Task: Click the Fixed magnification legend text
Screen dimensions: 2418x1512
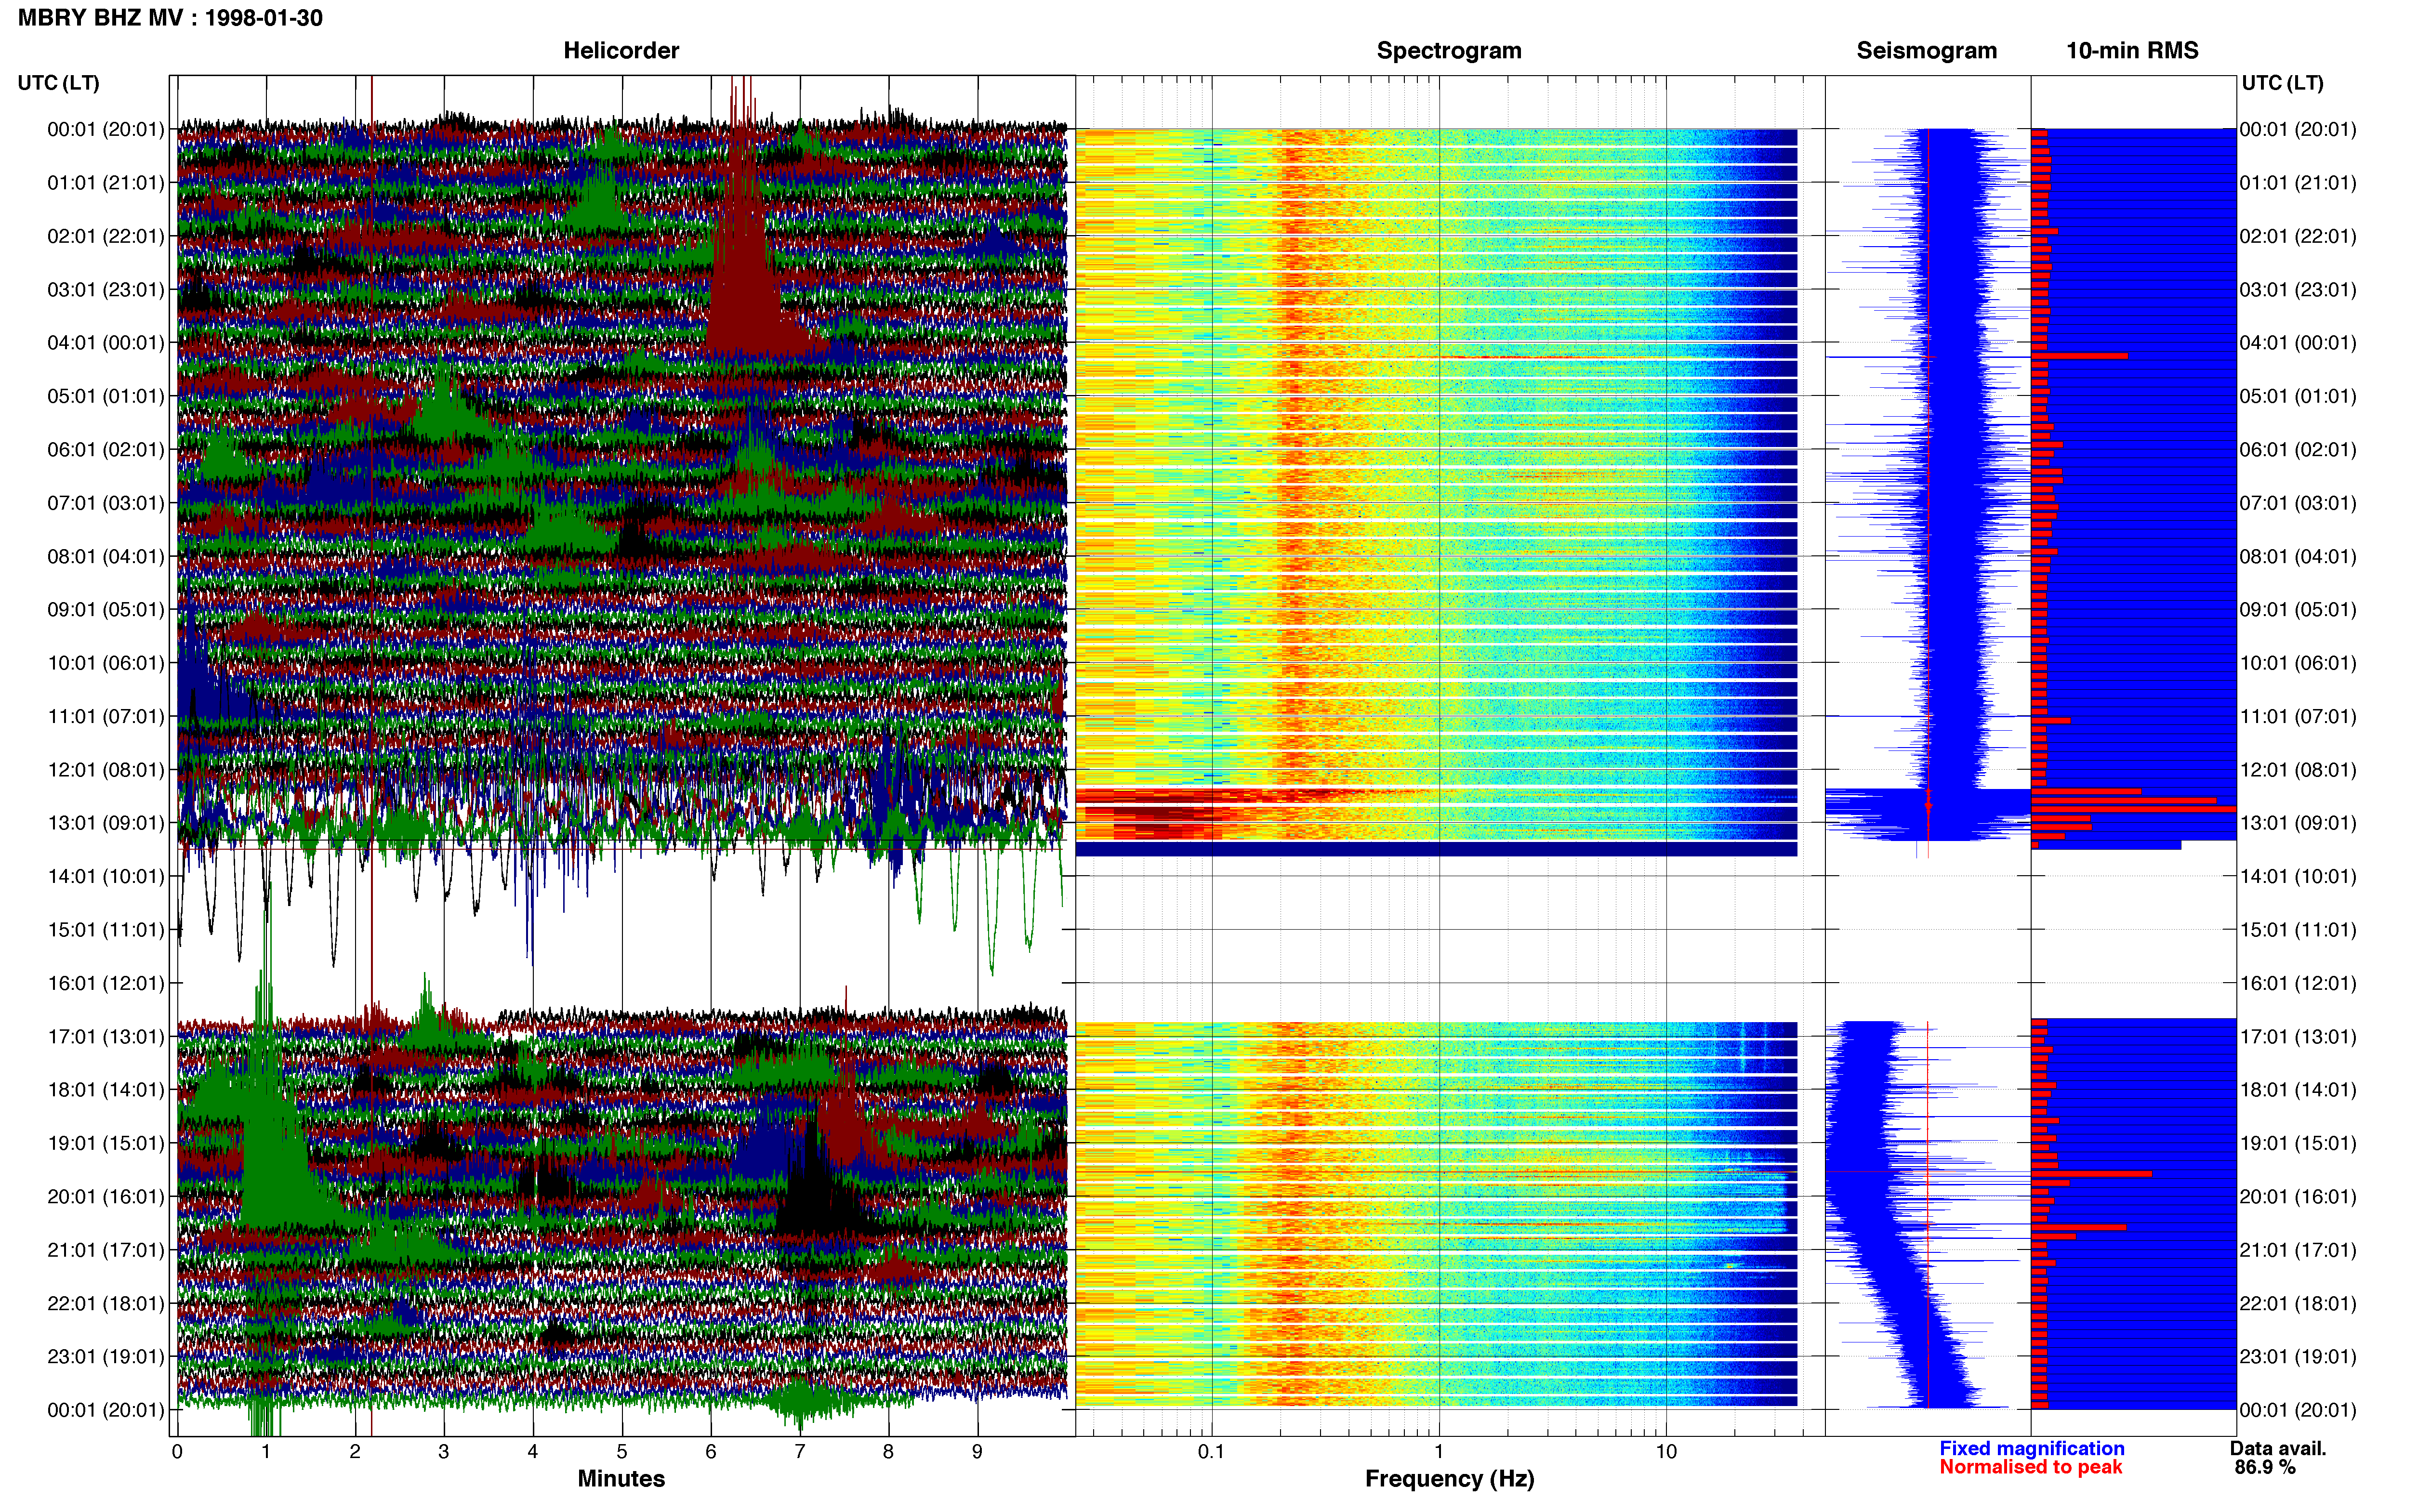Action: pos(2031,1449)
